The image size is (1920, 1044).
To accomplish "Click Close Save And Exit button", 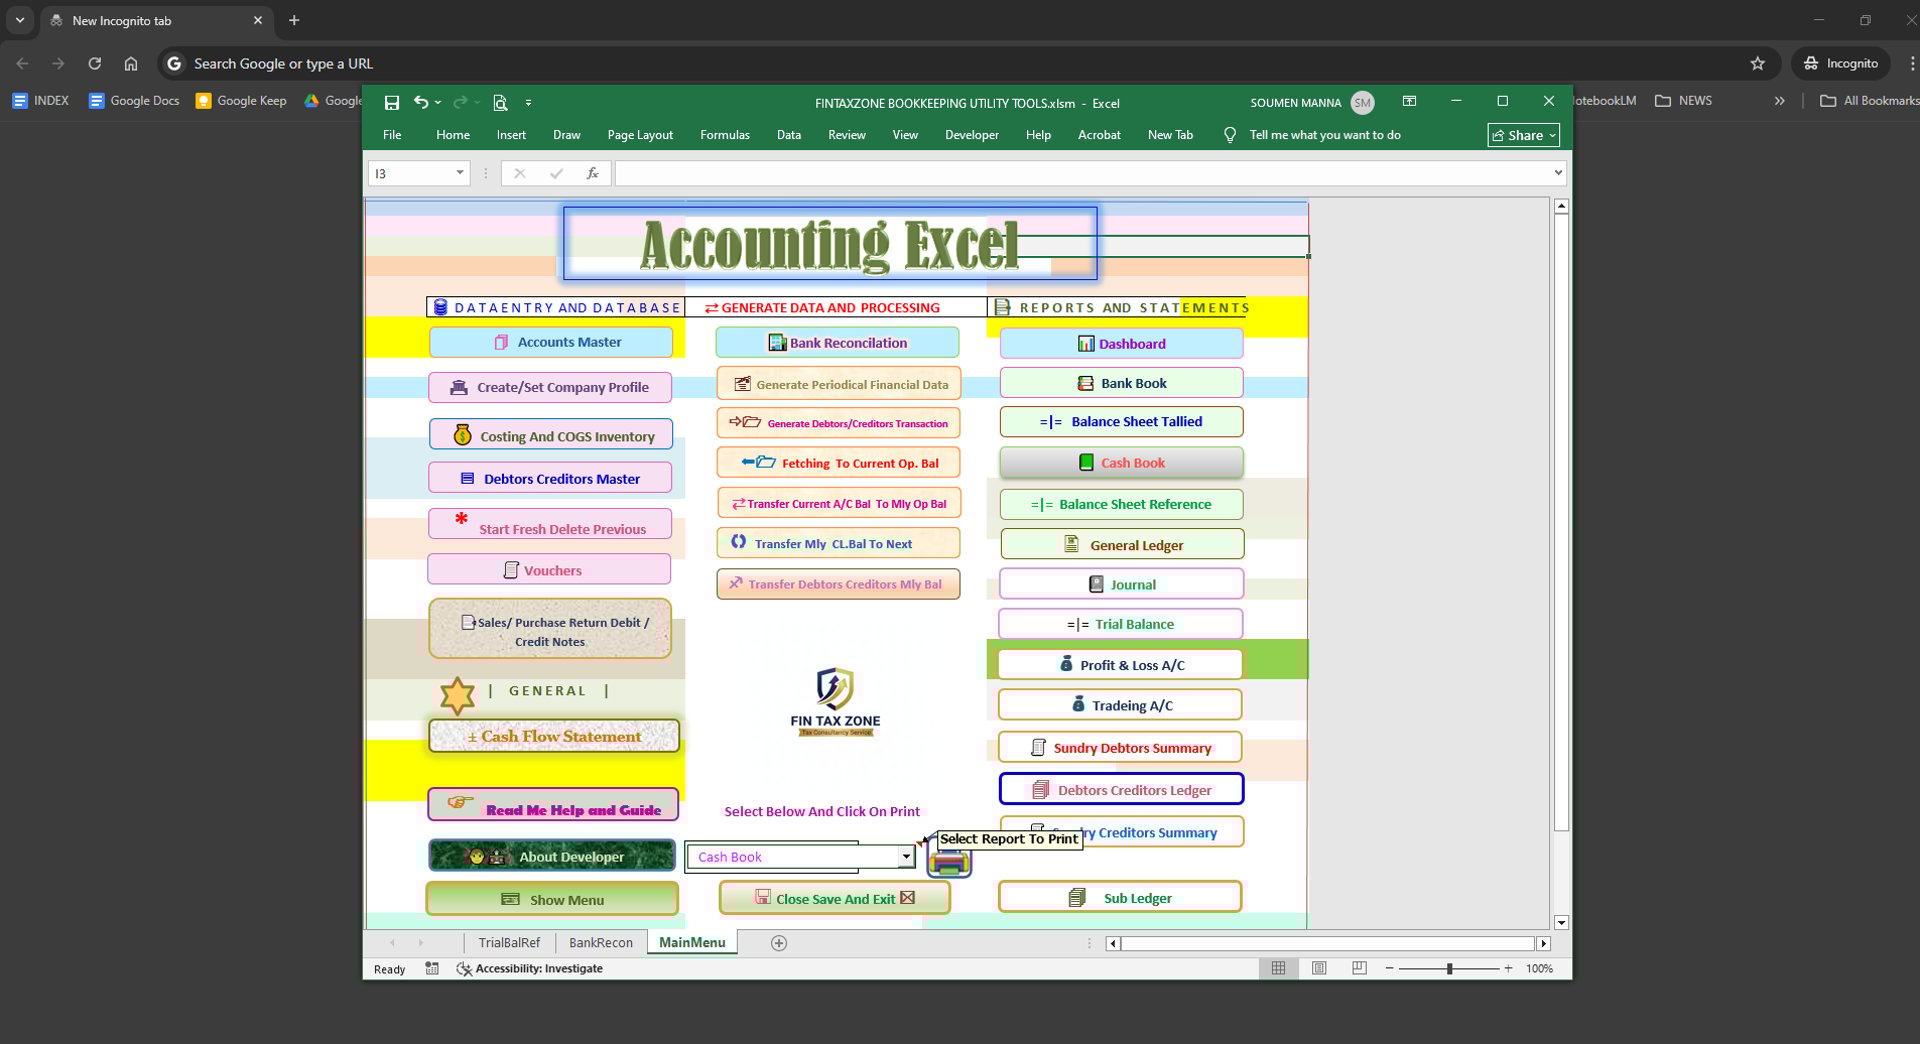I will (x=835, y=898).
